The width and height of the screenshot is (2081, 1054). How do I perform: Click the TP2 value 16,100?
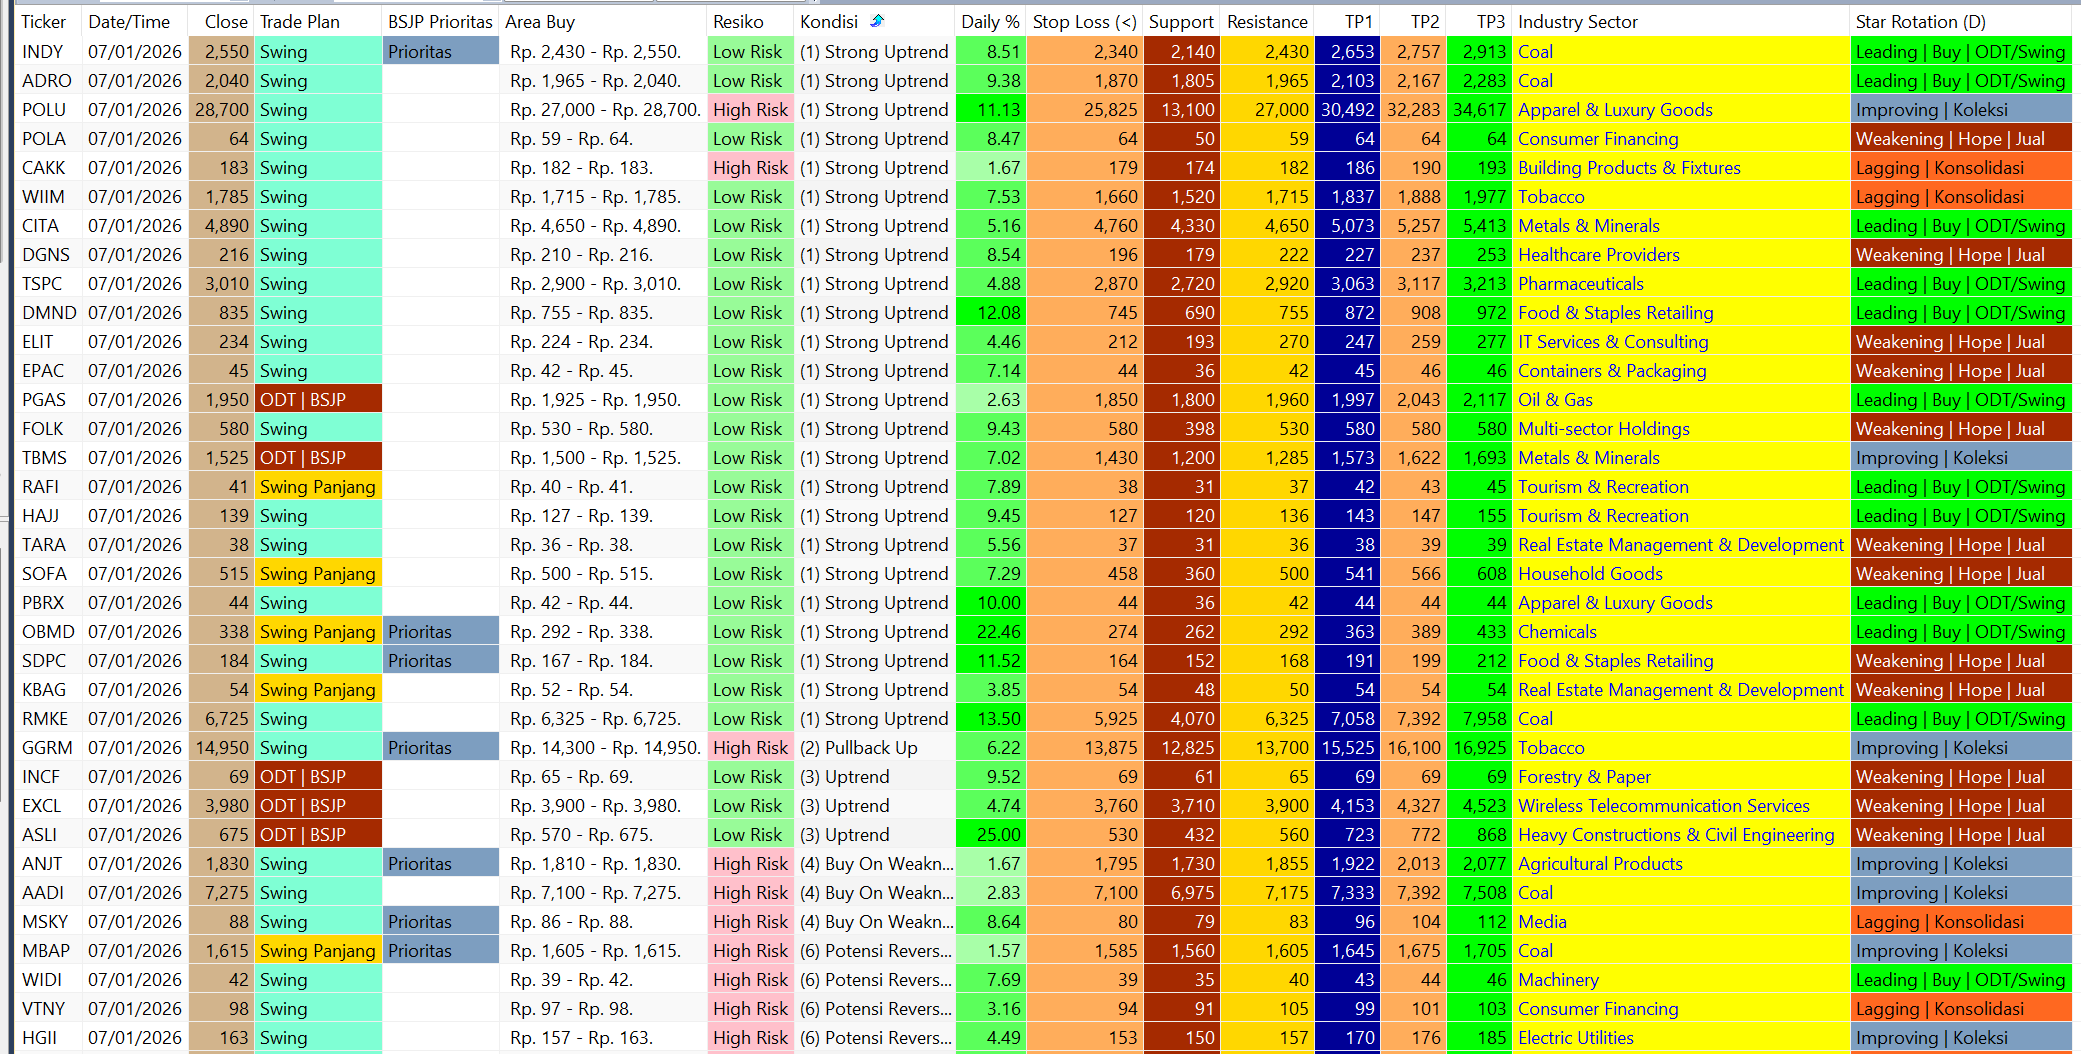click(x=1414, y=748)
